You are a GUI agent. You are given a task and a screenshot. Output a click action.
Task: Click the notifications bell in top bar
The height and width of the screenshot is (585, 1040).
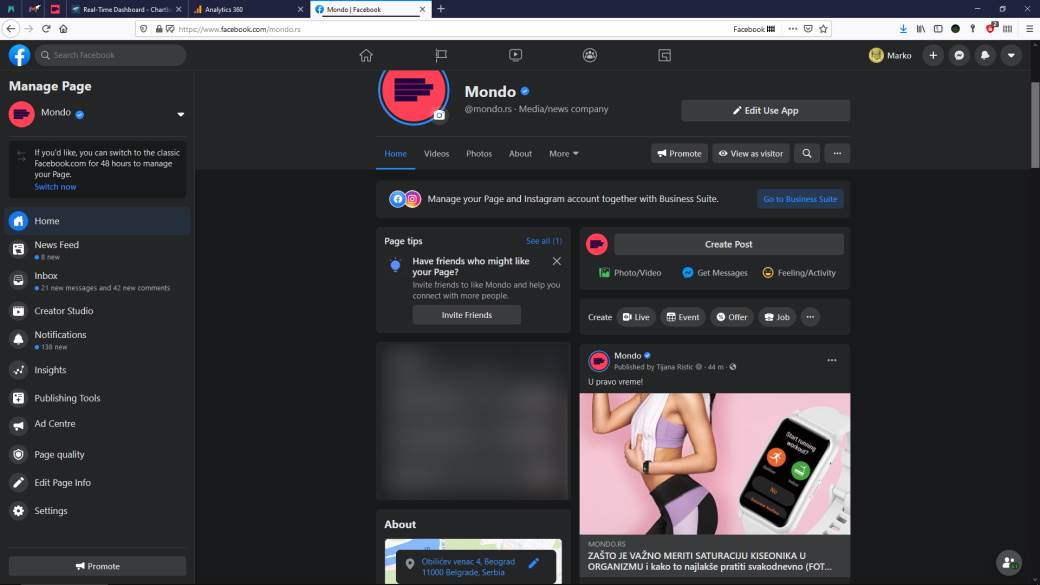pyautogui.click(x=985, y=55)
